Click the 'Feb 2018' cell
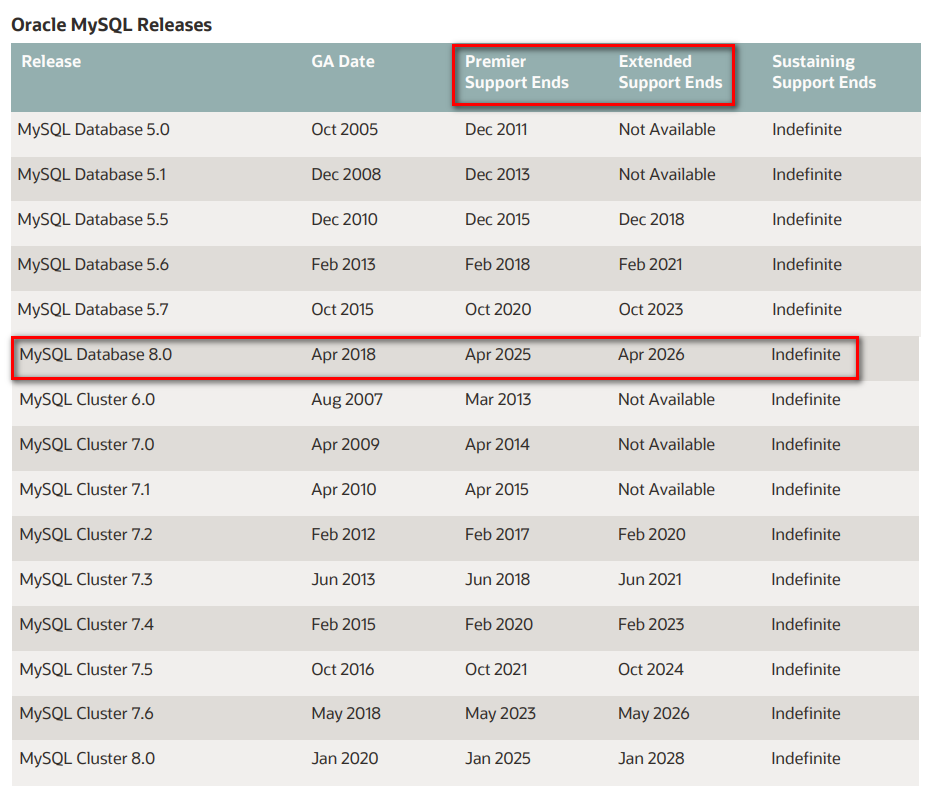 tap(498, 264)
